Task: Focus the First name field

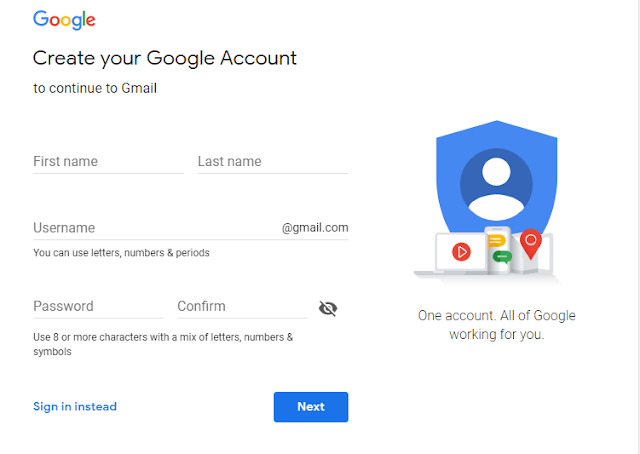Action: (108, 162)
